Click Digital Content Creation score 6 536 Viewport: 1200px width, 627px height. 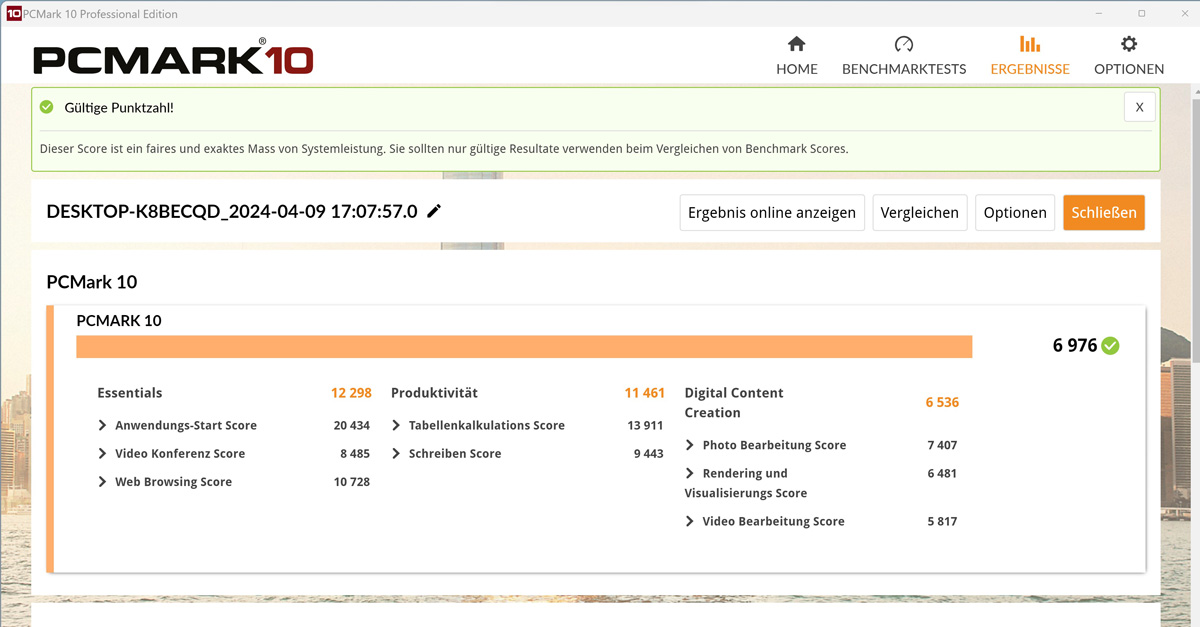(x=942, y=402)
